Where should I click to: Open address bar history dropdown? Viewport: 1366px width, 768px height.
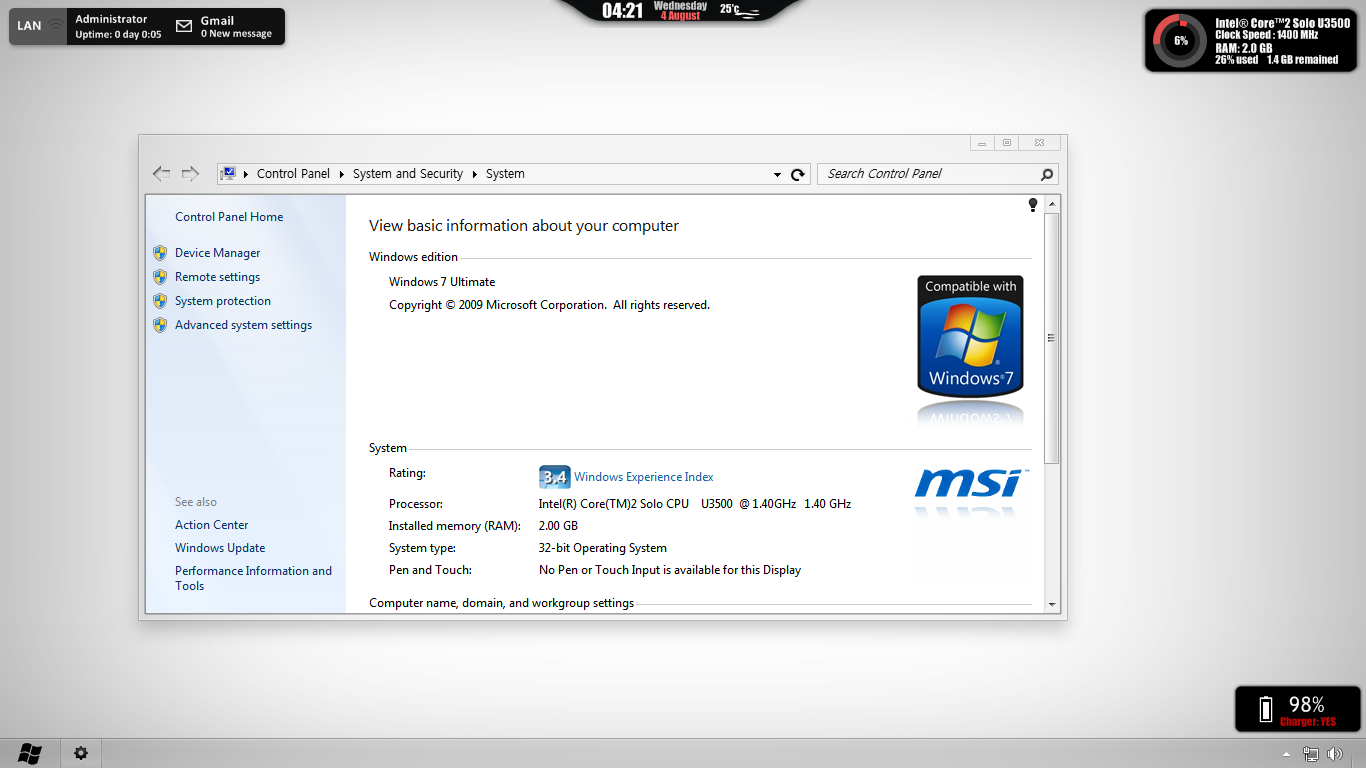(x=777, y=175)
